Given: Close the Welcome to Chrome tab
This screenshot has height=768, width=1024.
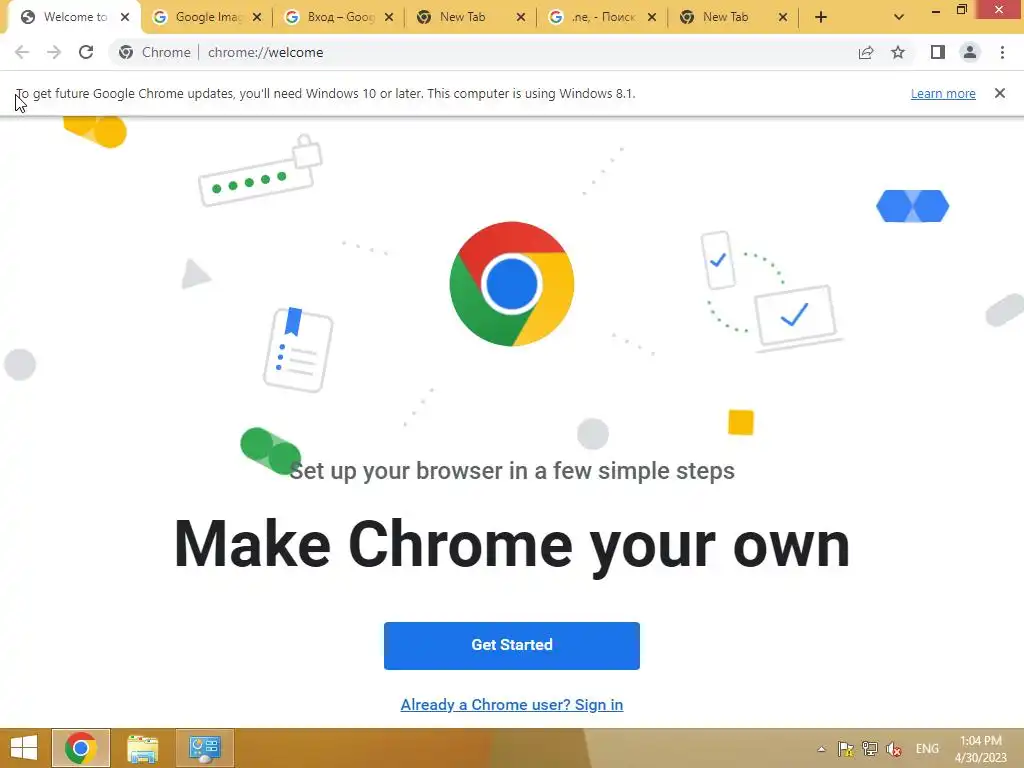Looking at the screenshot, I should point(125,17).
